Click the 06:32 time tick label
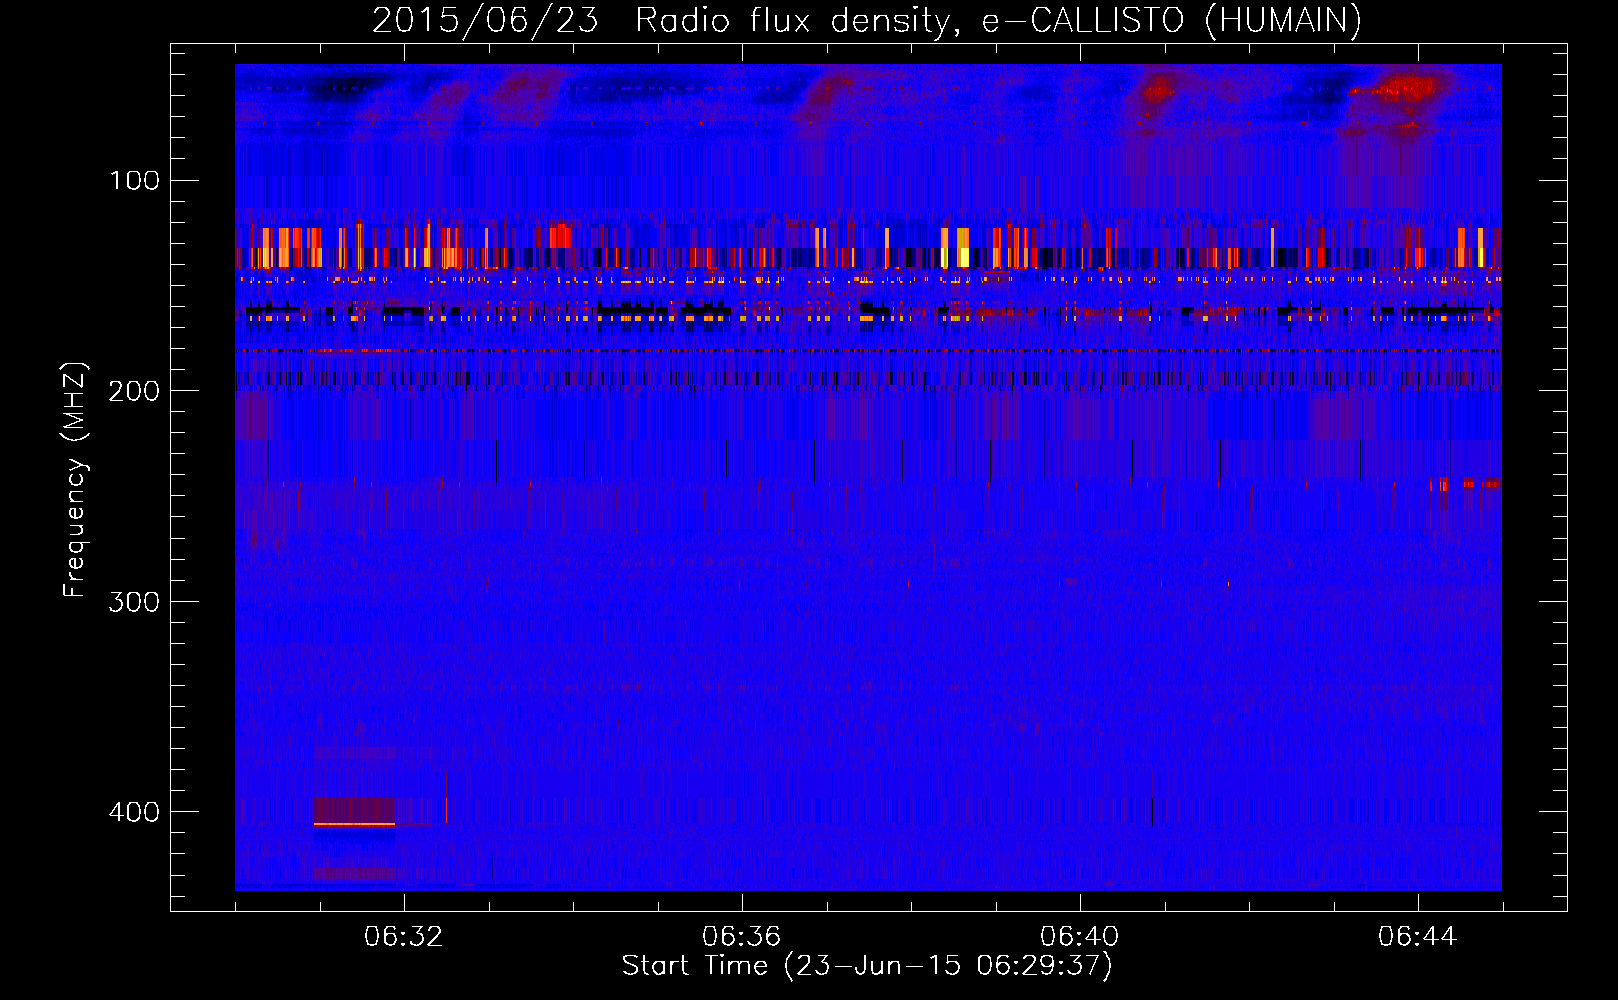Image resolution: width=1618 pixels, height=1000 pixels. [404, 937]
